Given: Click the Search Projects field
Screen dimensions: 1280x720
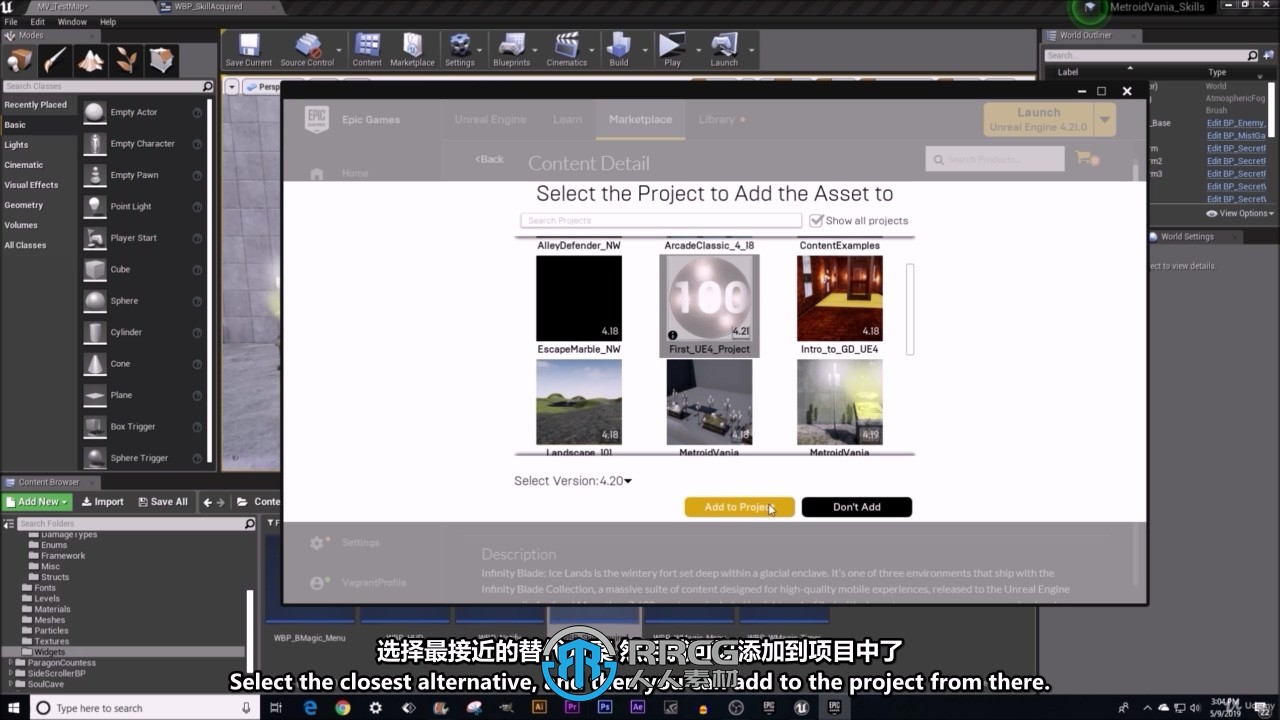Looking at the screenshot, I should pyautogui.click(x=661, y=220).
